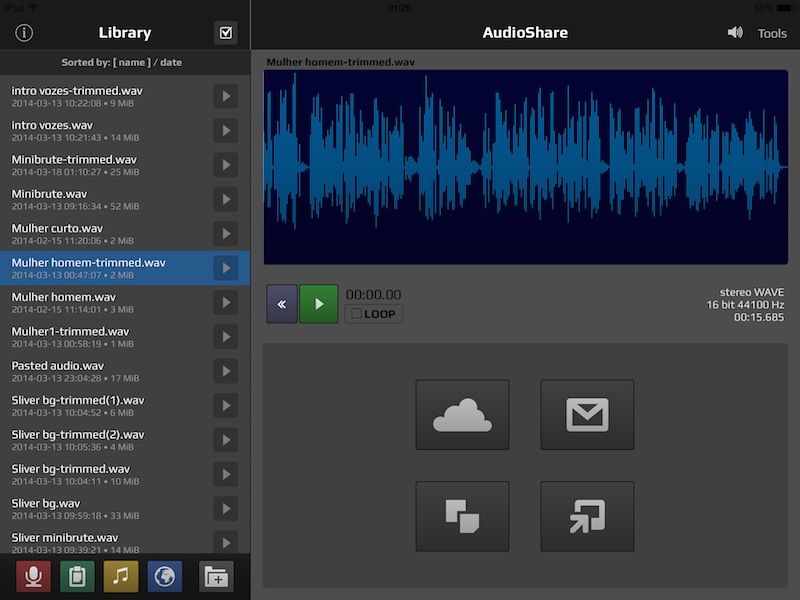Select Mulher homem.wav file row
The width and height of the screenshot is (800, 600).
click(125, 303)
